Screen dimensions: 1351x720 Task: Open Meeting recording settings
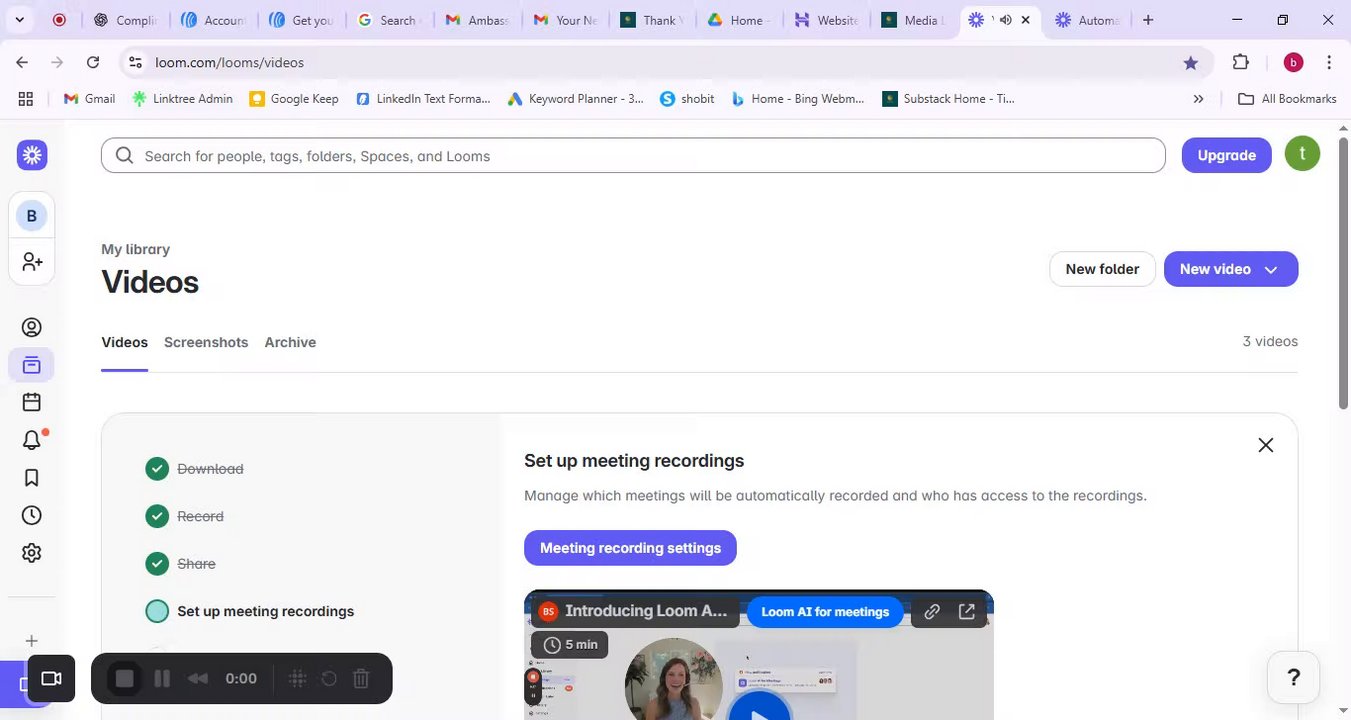[x=630, y=548]
